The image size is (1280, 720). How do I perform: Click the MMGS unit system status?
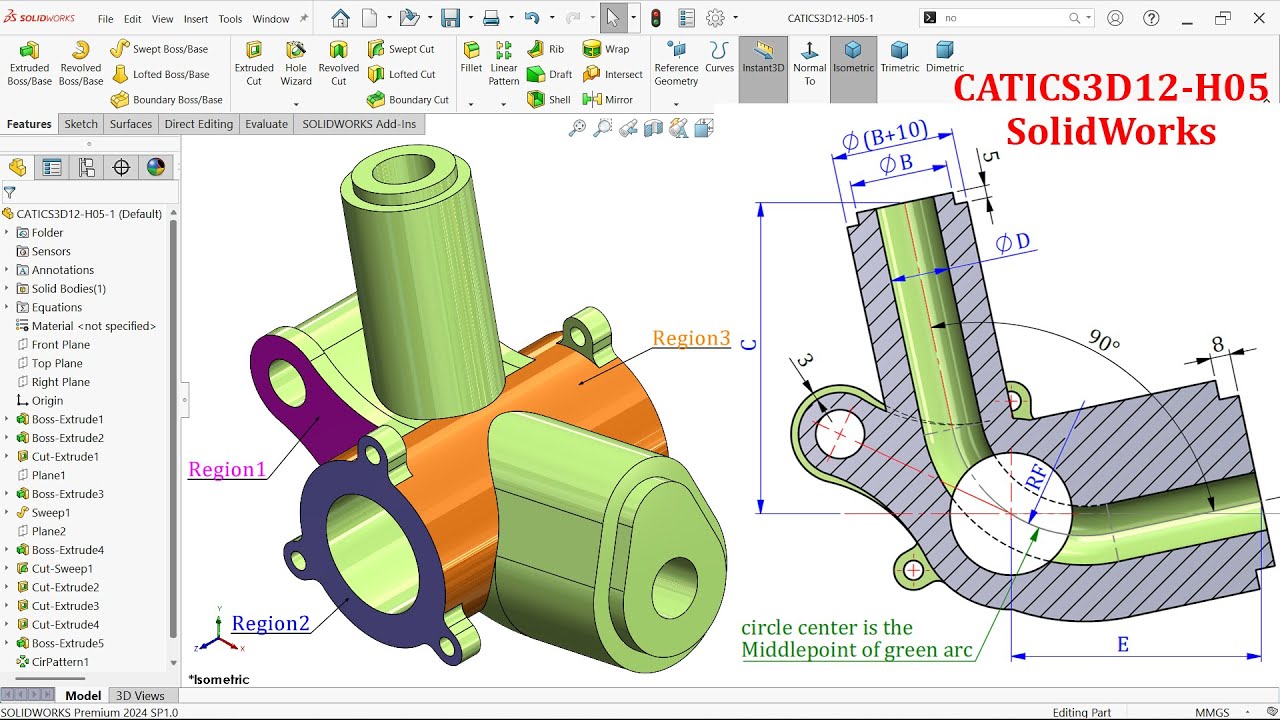1212,712
